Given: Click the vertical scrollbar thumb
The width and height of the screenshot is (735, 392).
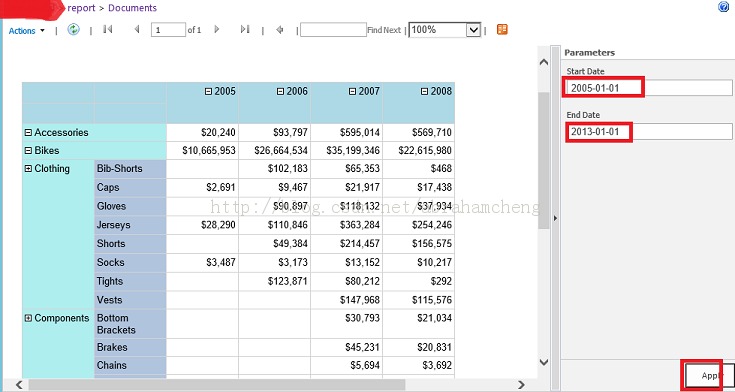Looking at the screenshot, I should click(544, 160).
